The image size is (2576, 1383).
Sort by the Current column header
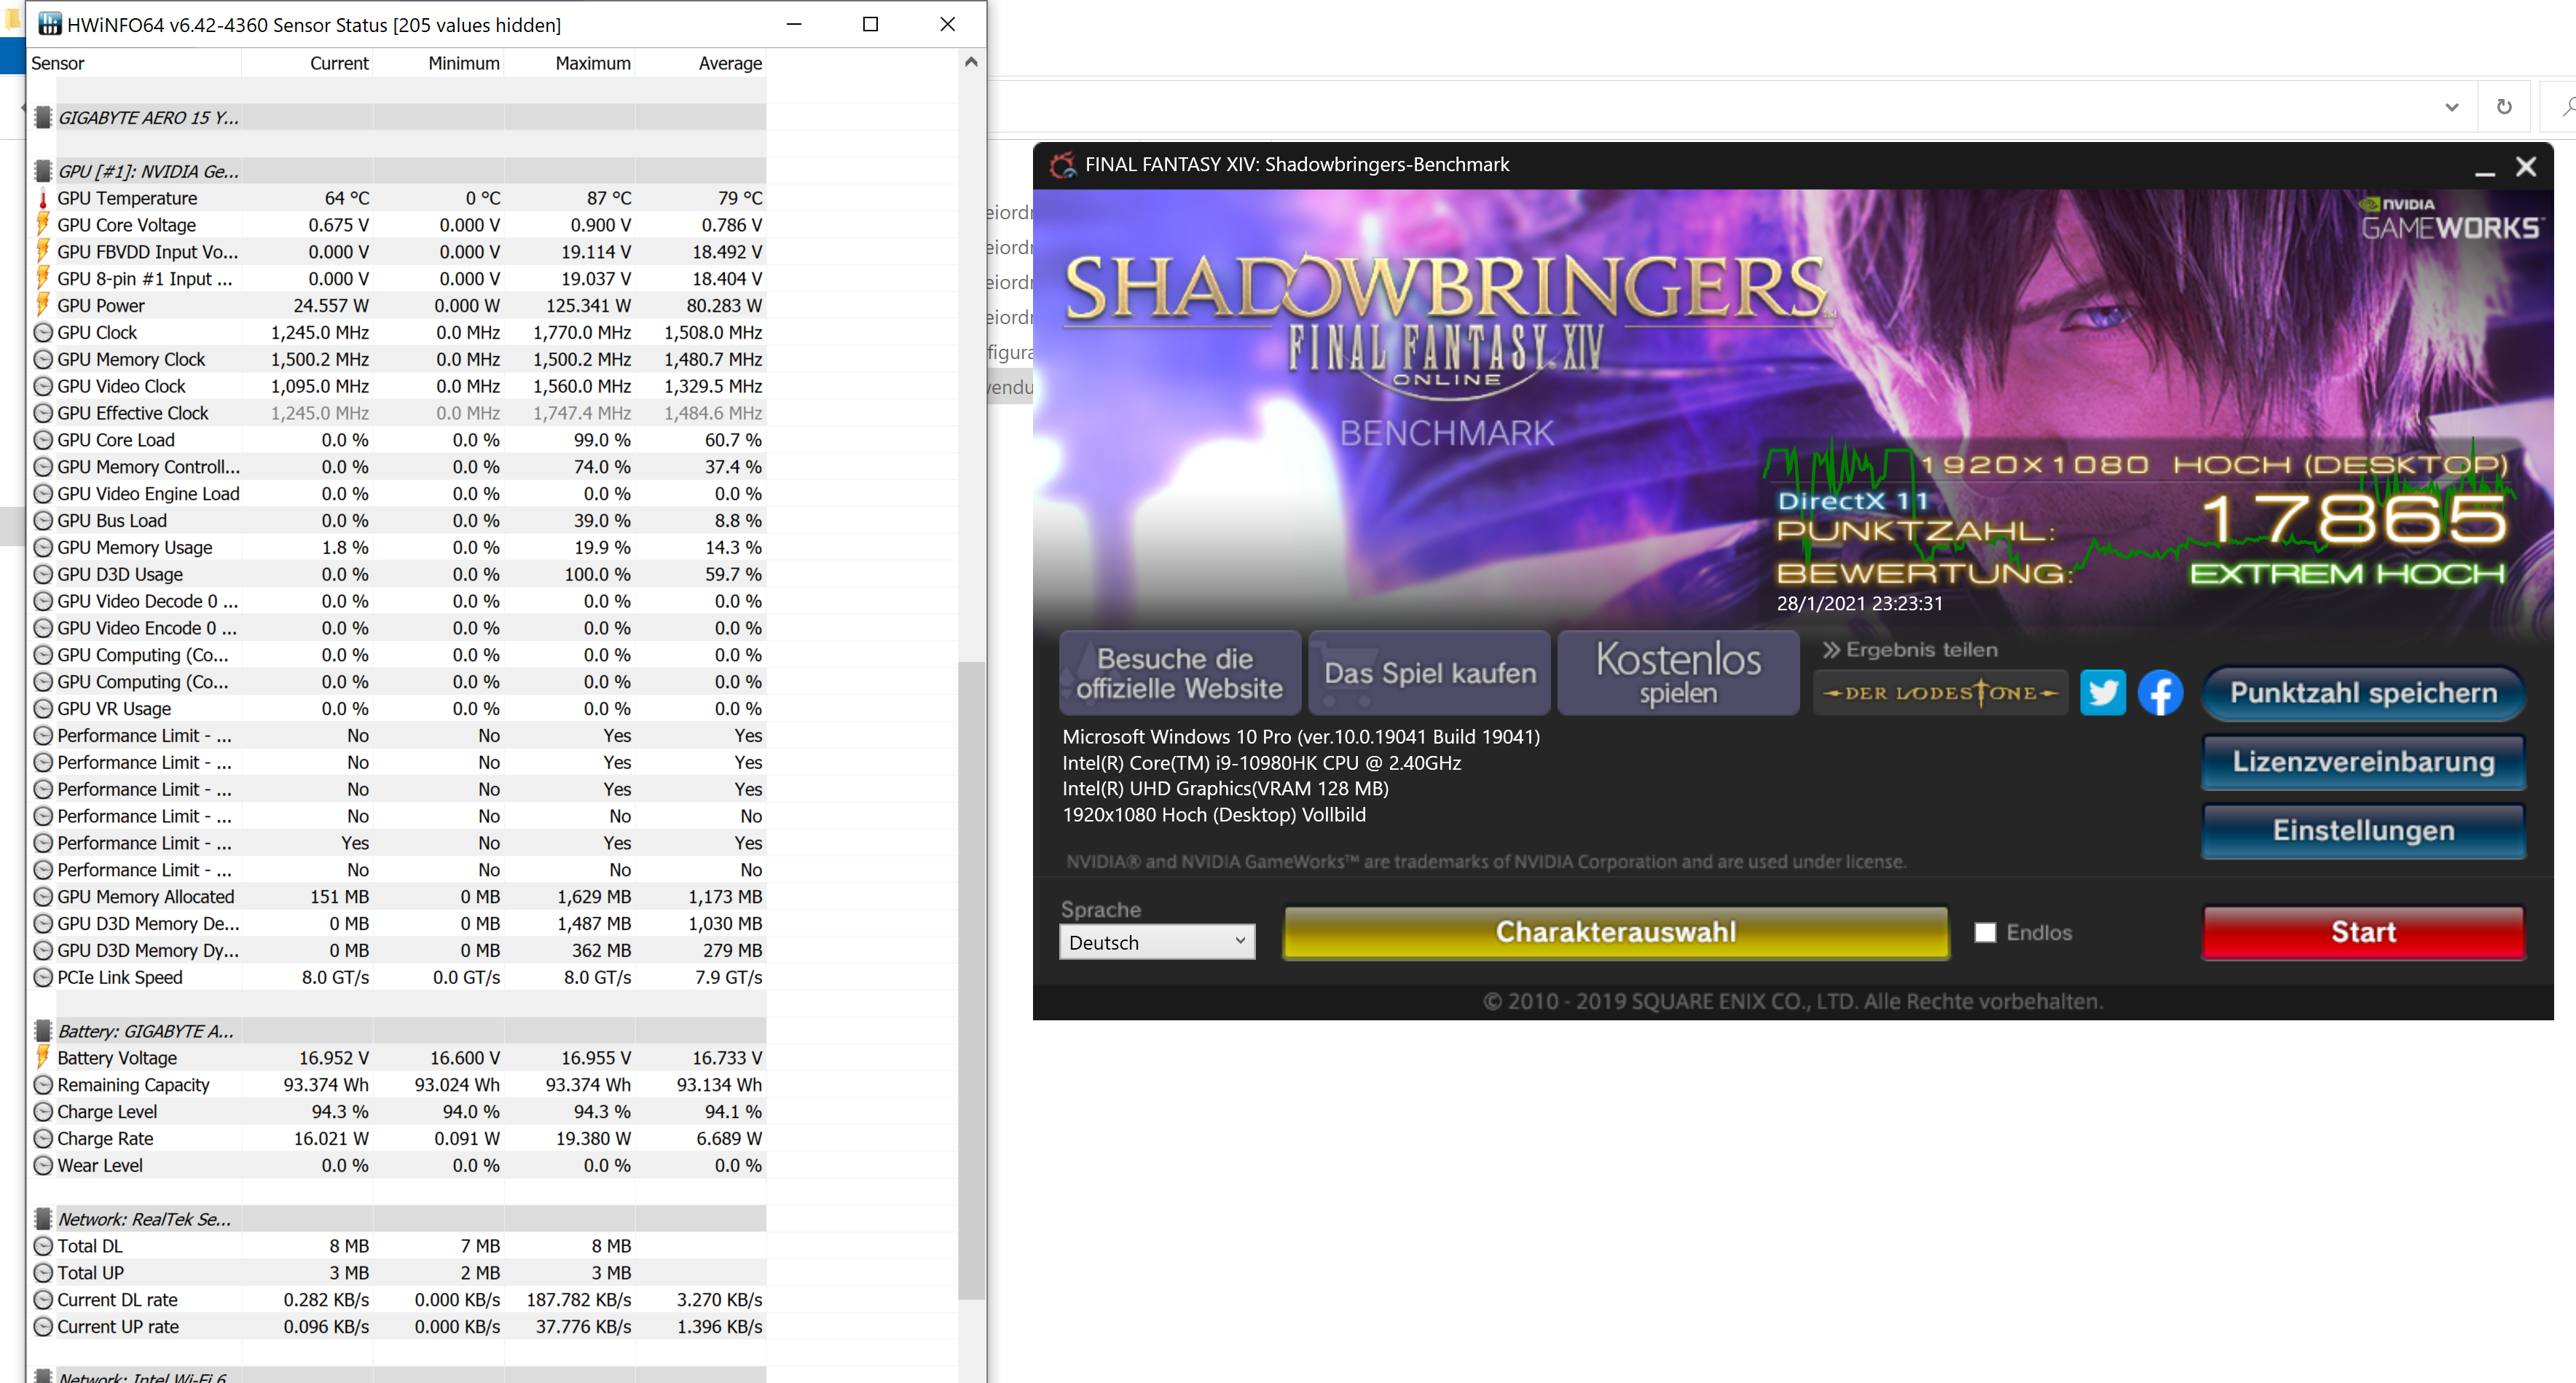308,63
